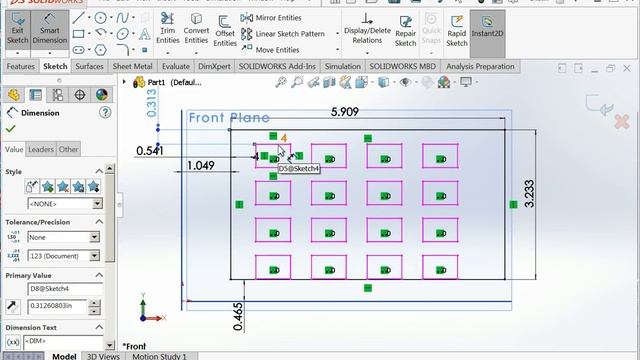
Task: Select the Spline sketch tool
Action: pos(122,18)
